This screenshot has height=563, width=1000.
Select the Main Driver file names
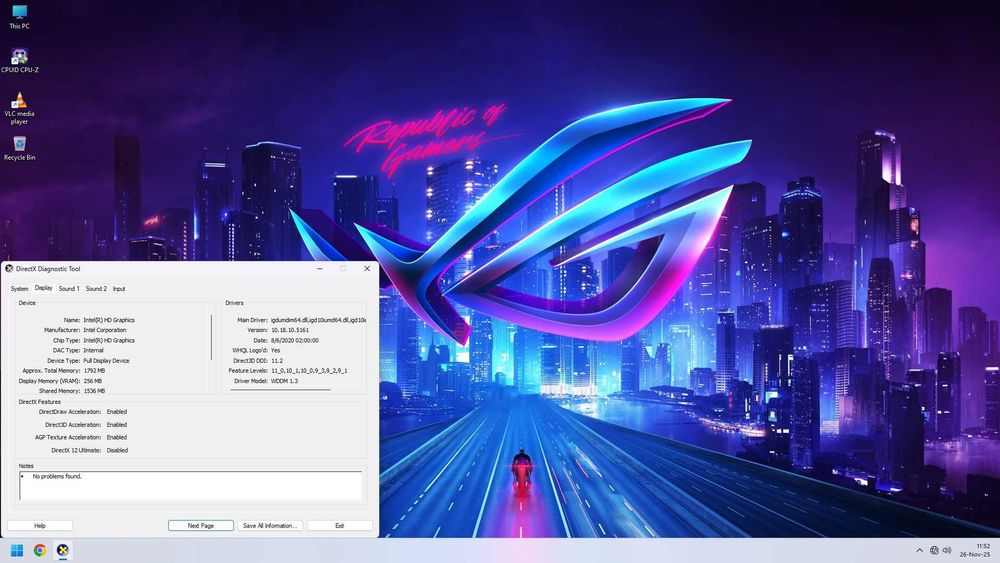tap(318, 320)
